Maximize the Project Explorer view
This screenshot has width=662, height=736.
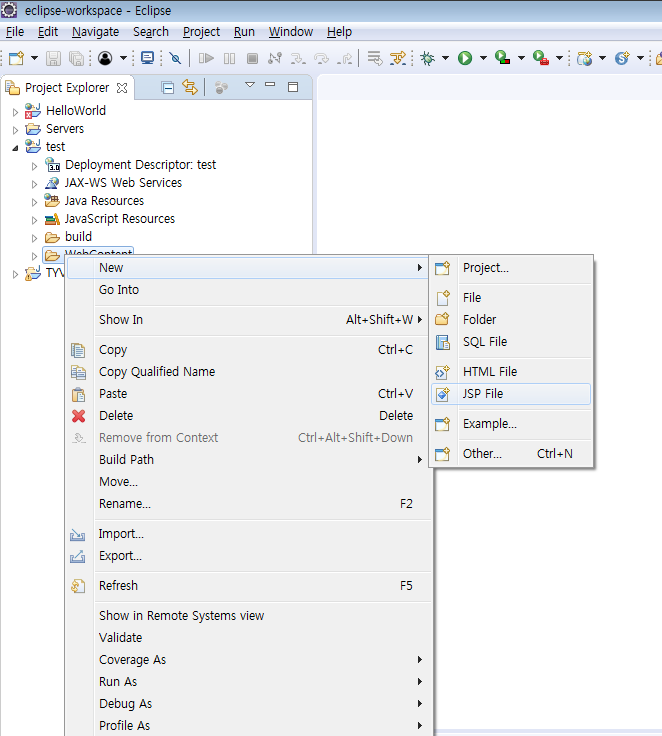point(293,87)
